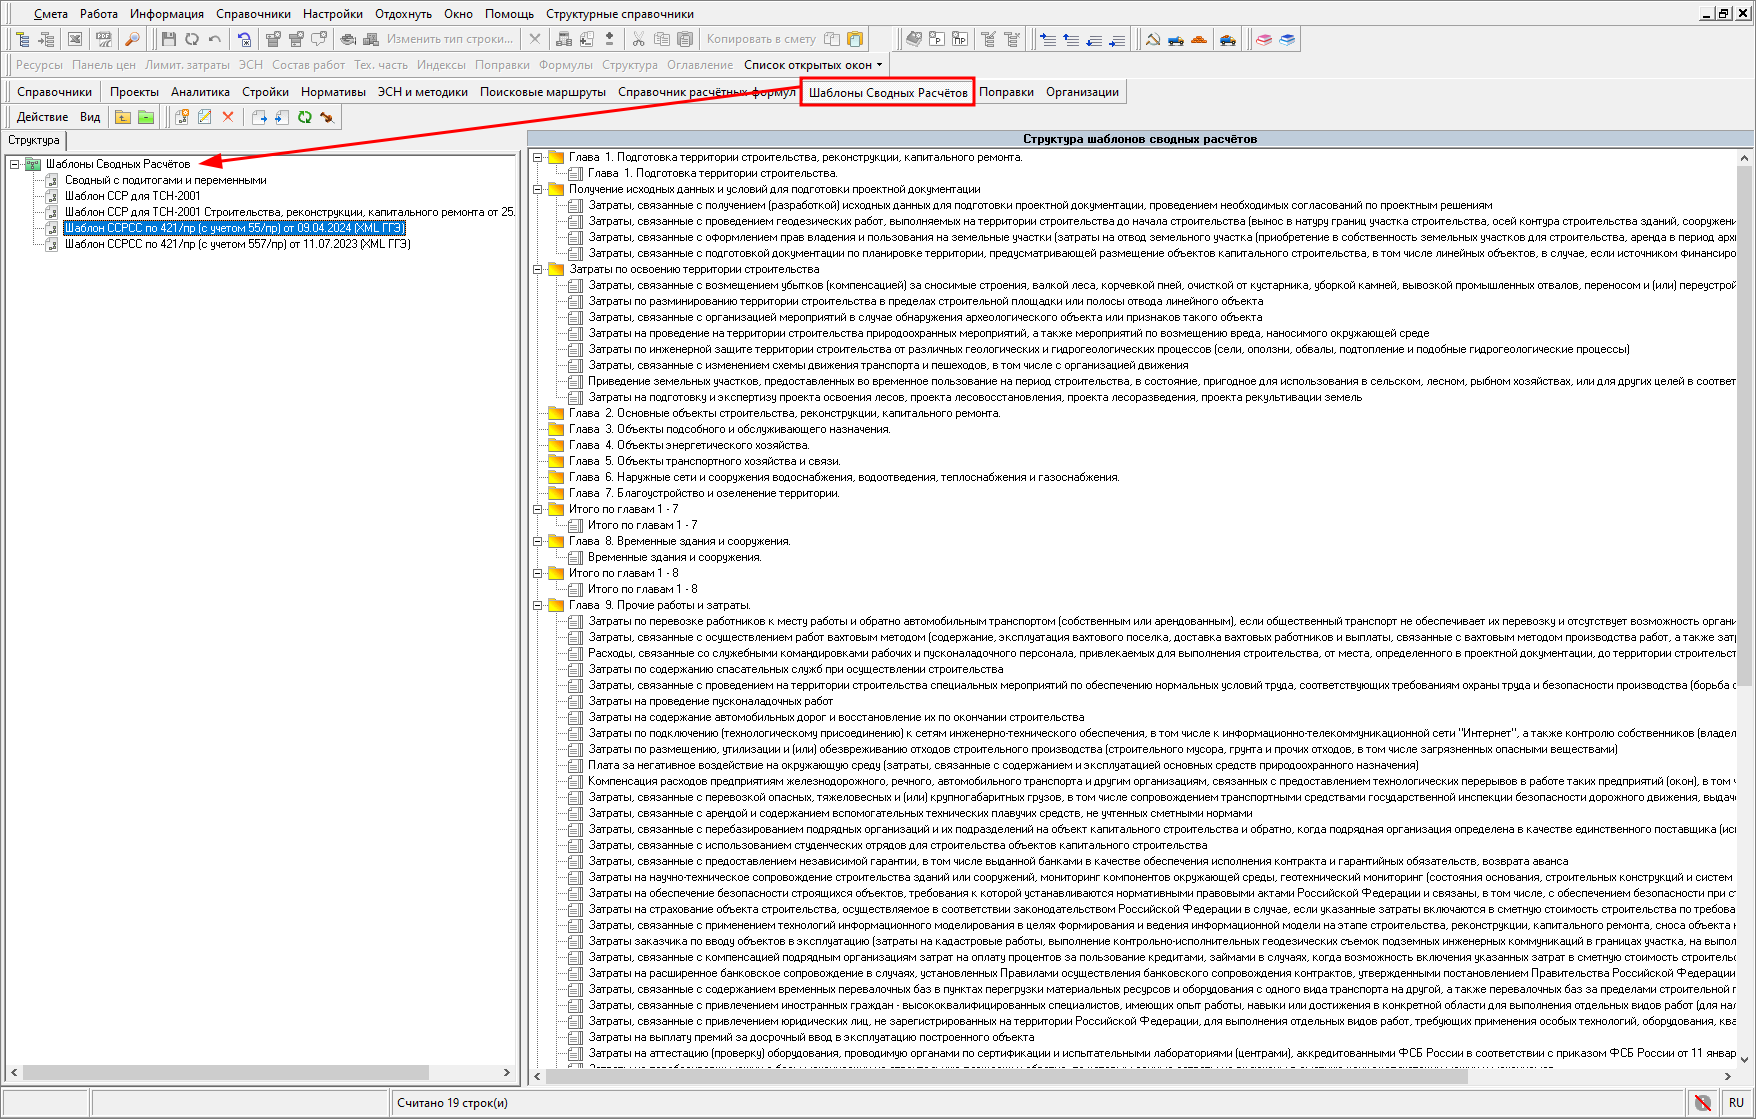Click 'Шаблоны Сводных Расчётов' toolbar button

(888, 92)
